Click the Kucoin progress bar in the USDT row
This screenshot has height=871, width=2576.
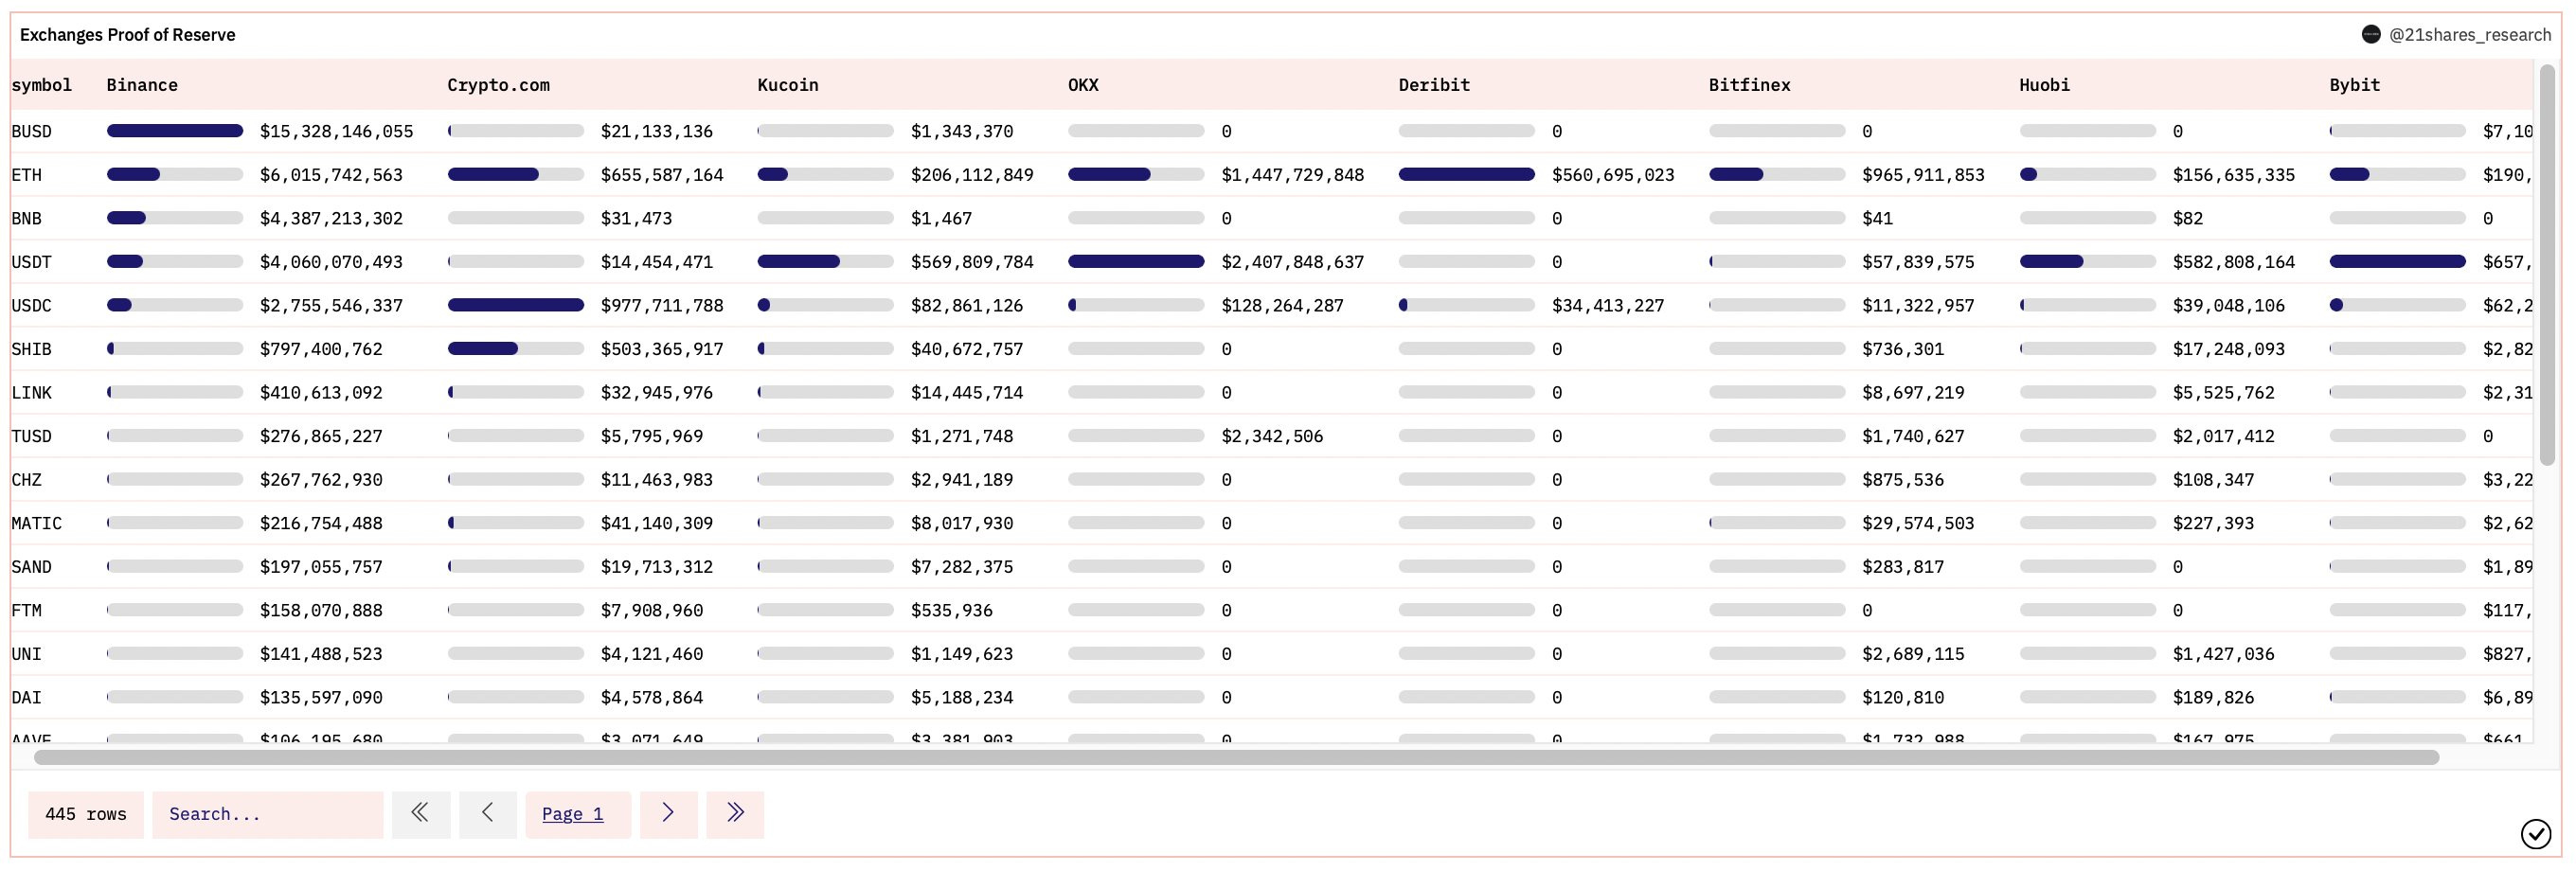coord(826,262)
